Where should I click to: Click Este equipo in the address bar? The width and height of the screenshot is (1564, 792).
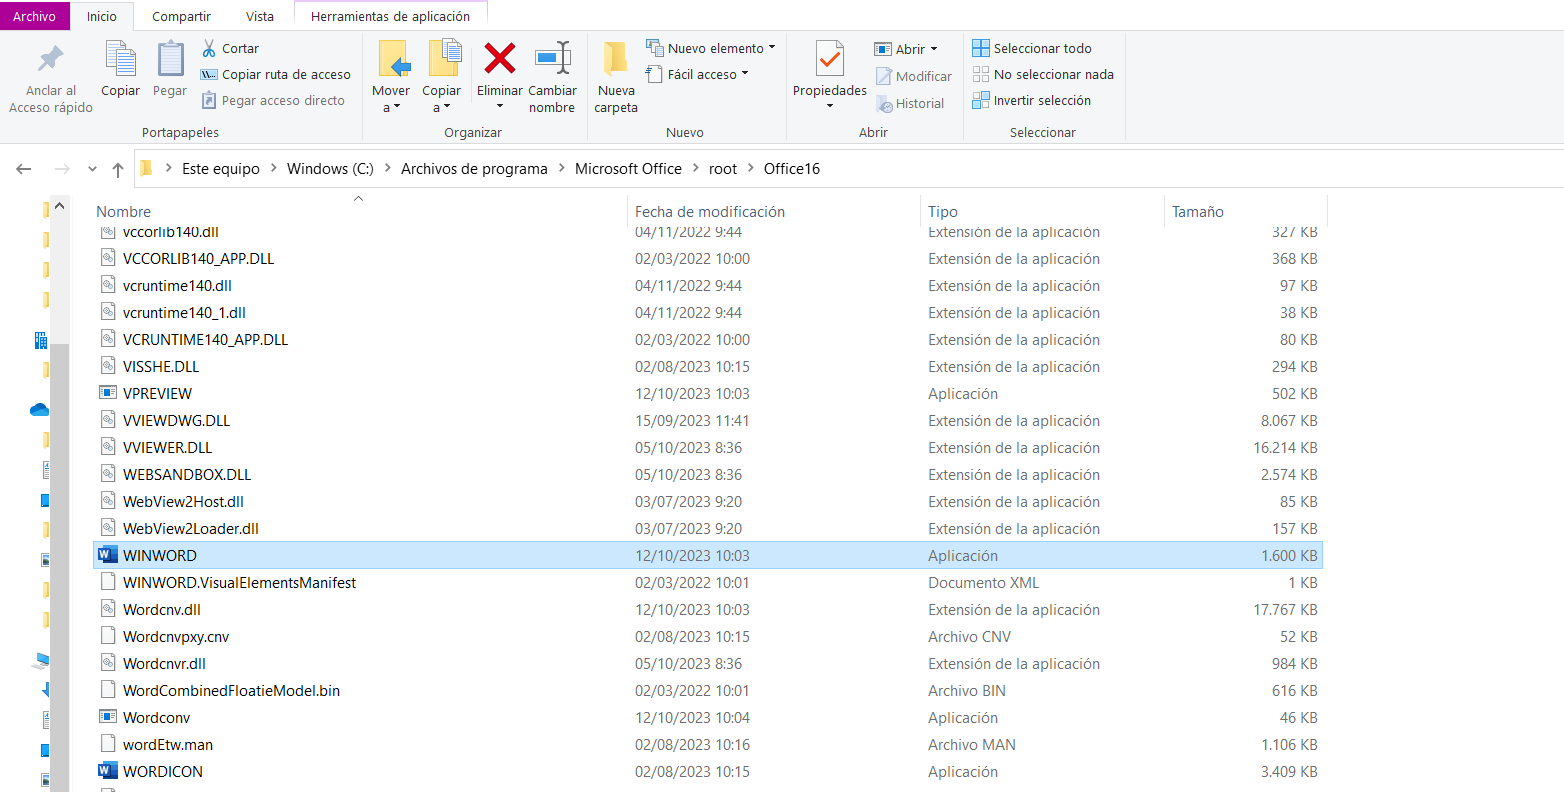(221, 168)
